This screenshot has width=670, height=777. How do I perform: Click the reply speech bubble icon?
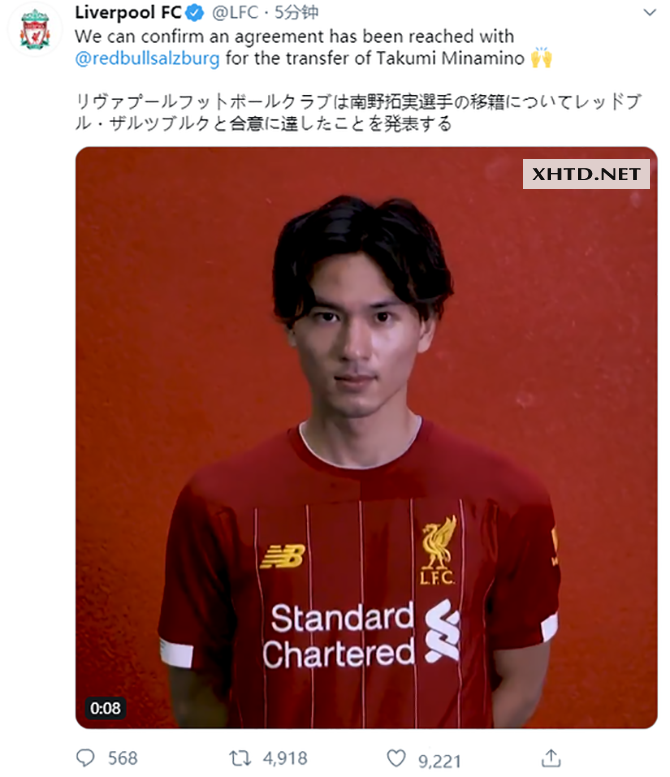(85, 758)
